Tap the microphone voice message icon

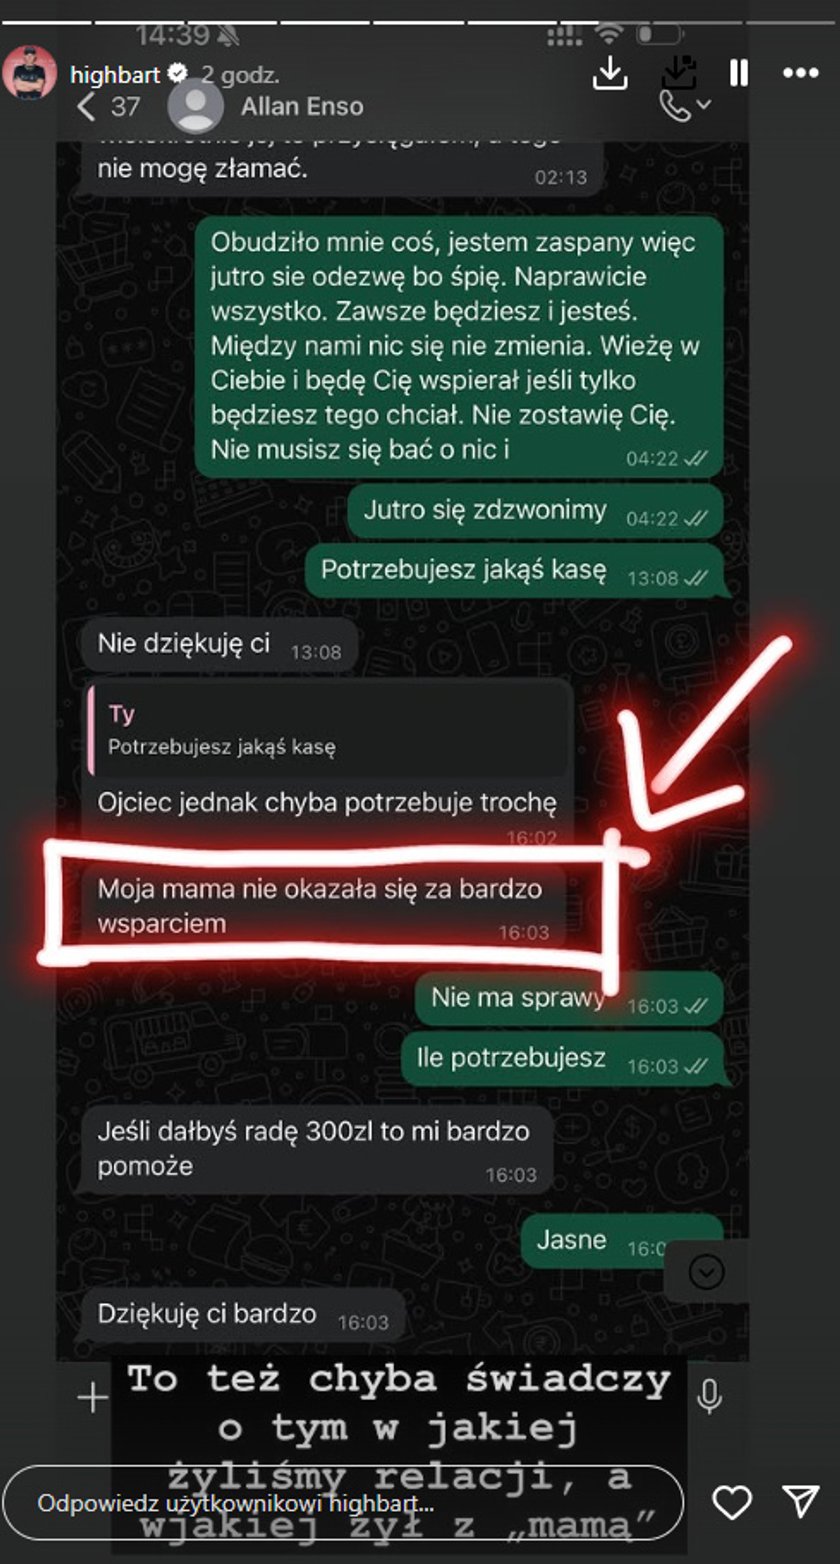pos(709,1396)
